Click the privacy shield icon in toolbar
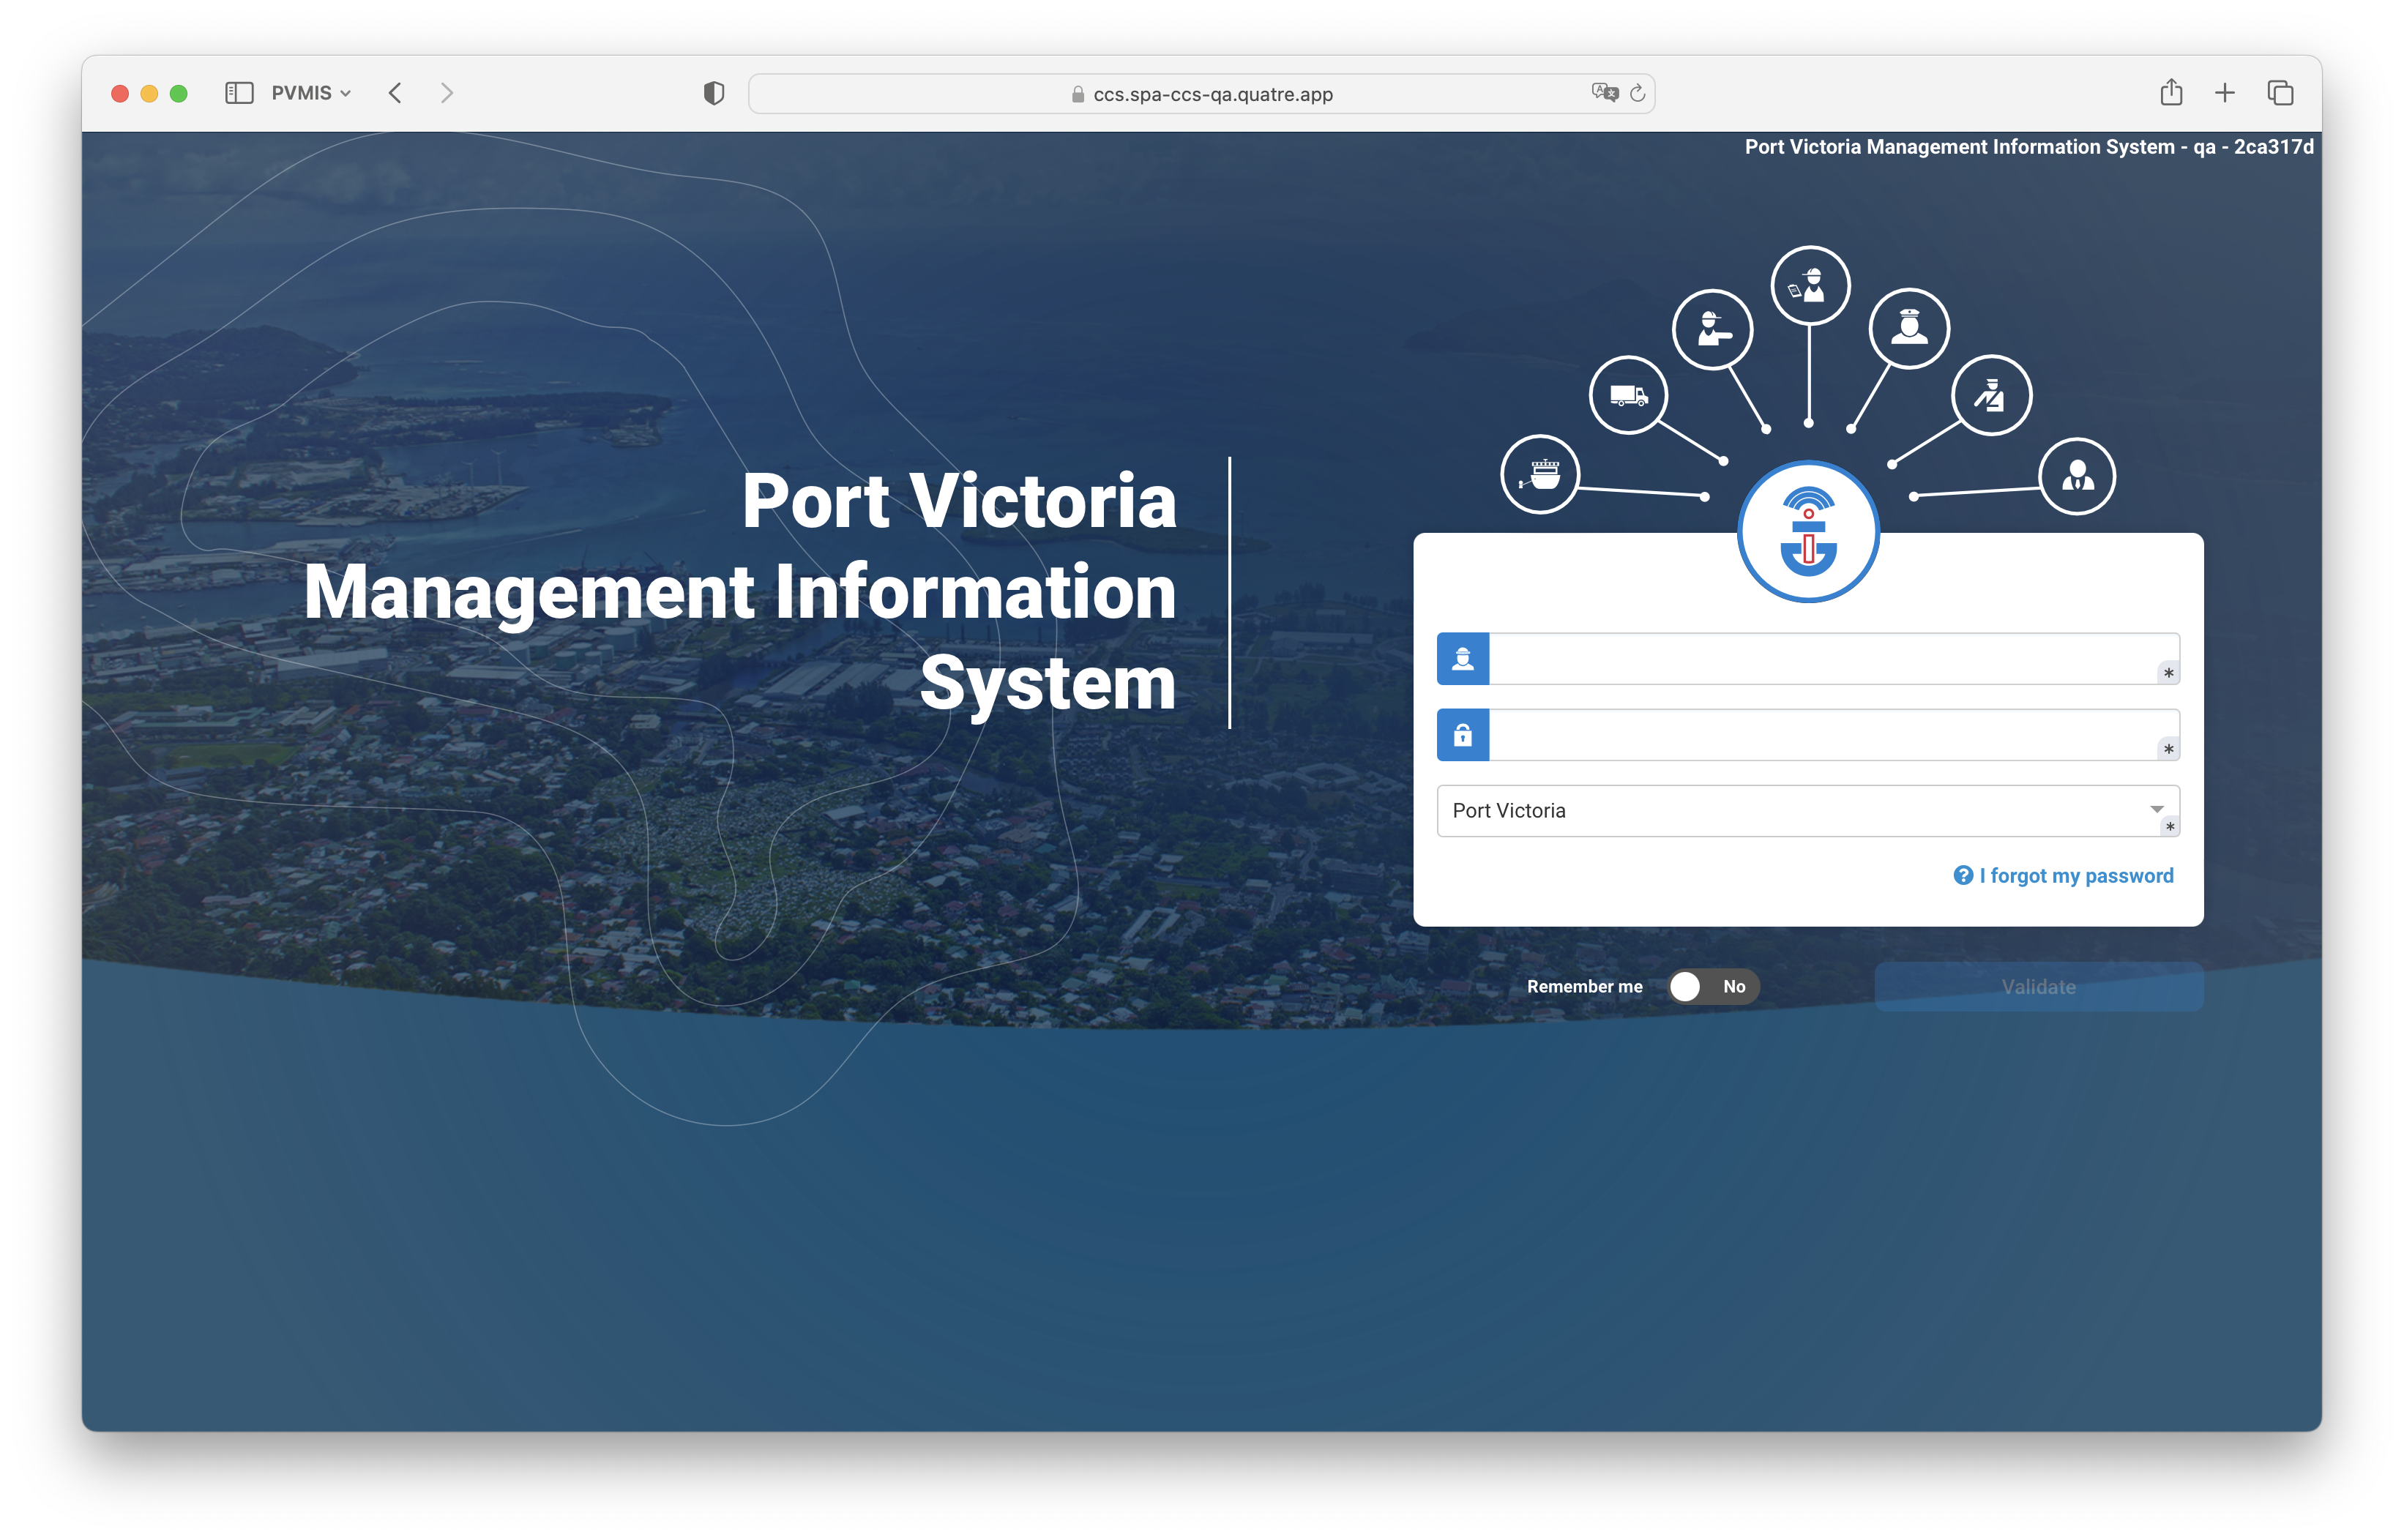 (x=713, y=94)
